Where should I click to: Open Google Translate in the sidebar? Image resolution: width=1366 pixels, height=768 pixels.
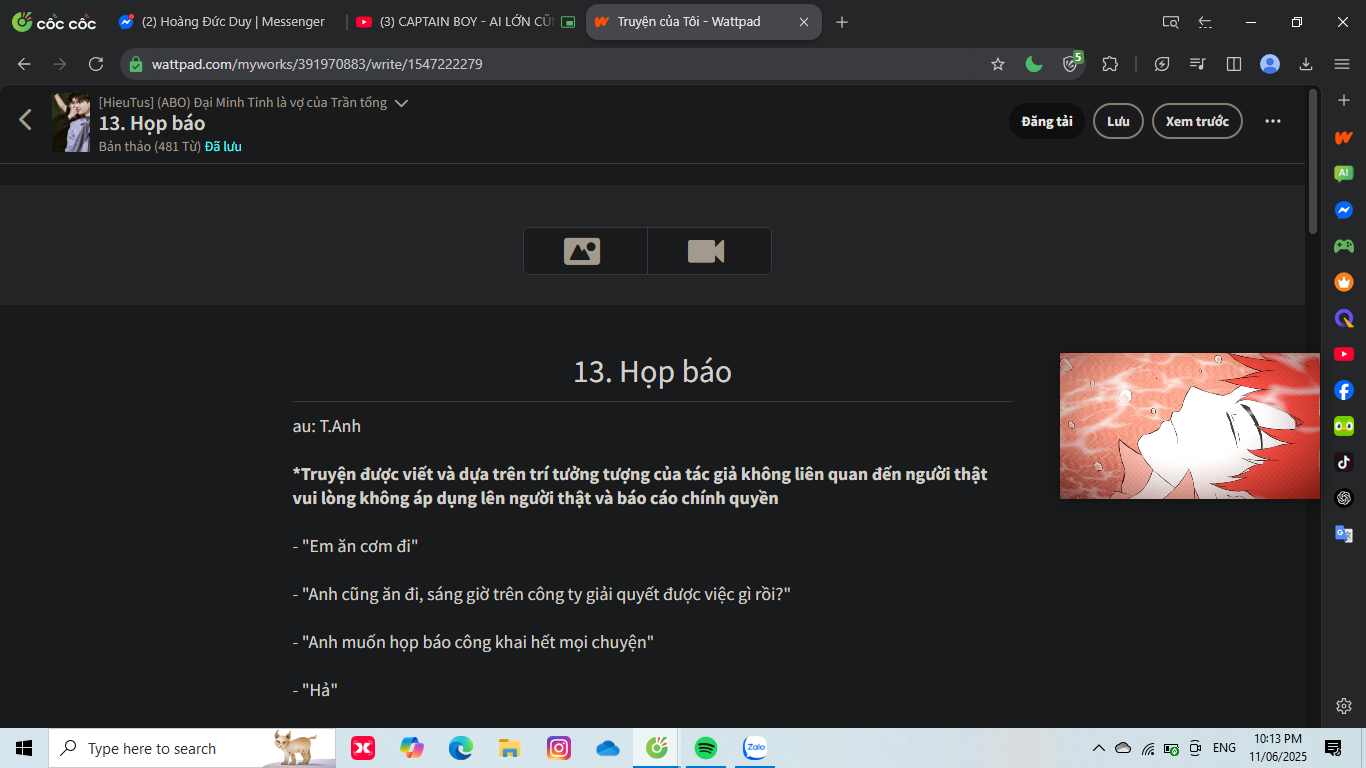1344,534
